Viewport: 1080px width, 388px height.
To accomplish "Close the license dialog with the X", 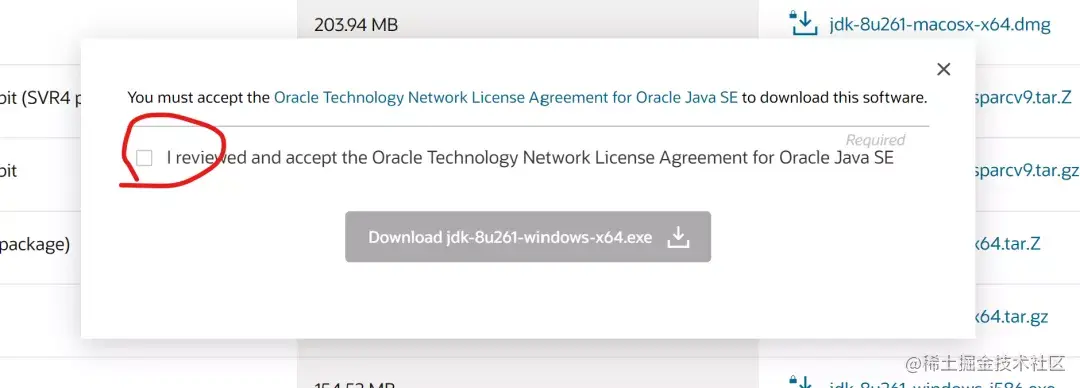I will click(x=944, y=69).
